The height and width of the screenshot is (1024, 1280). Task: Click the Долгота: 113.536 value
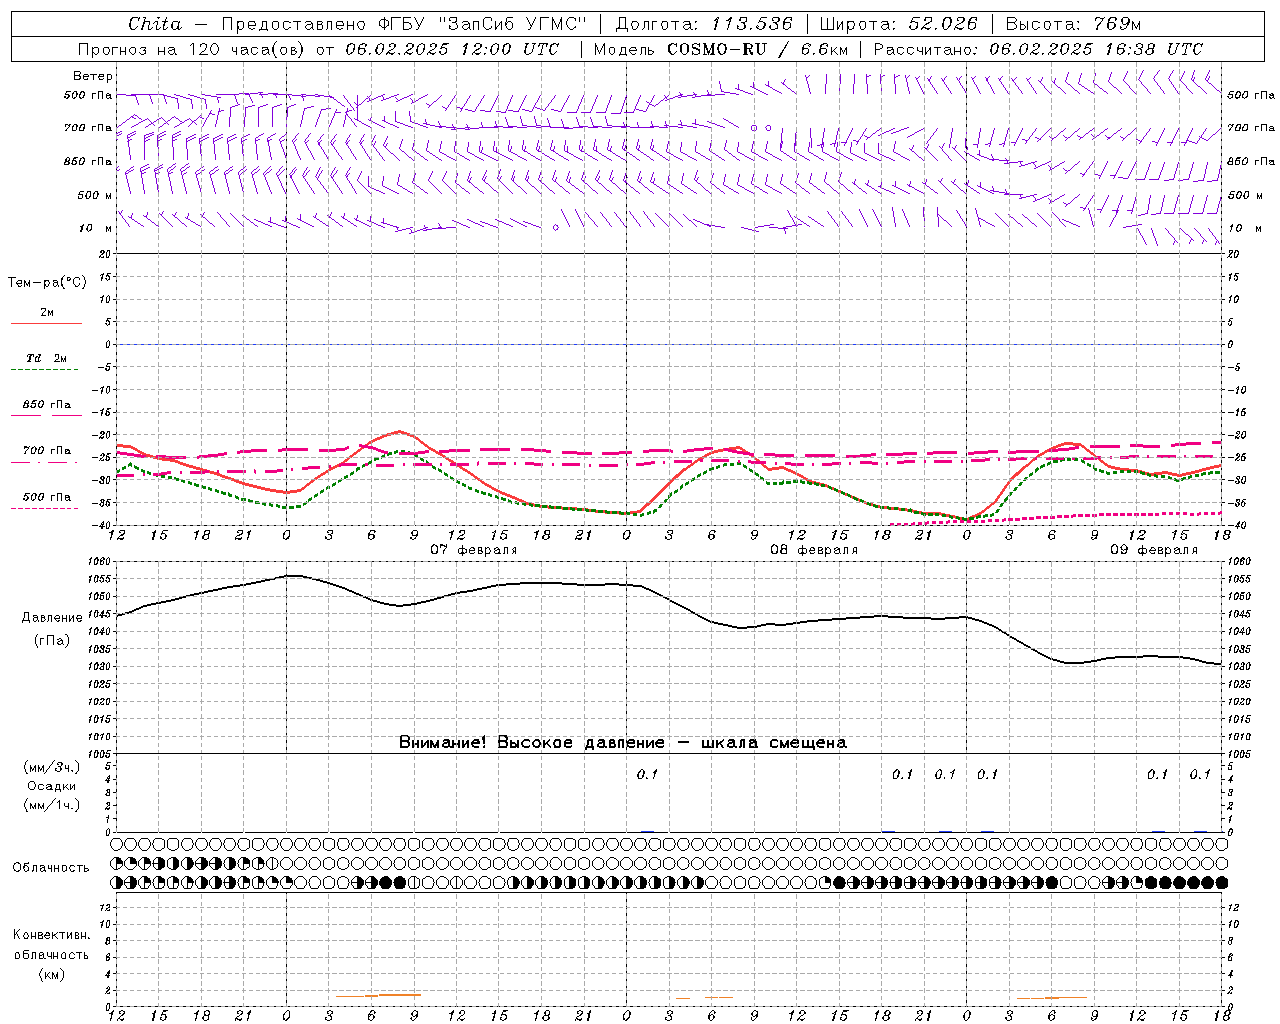703,24
